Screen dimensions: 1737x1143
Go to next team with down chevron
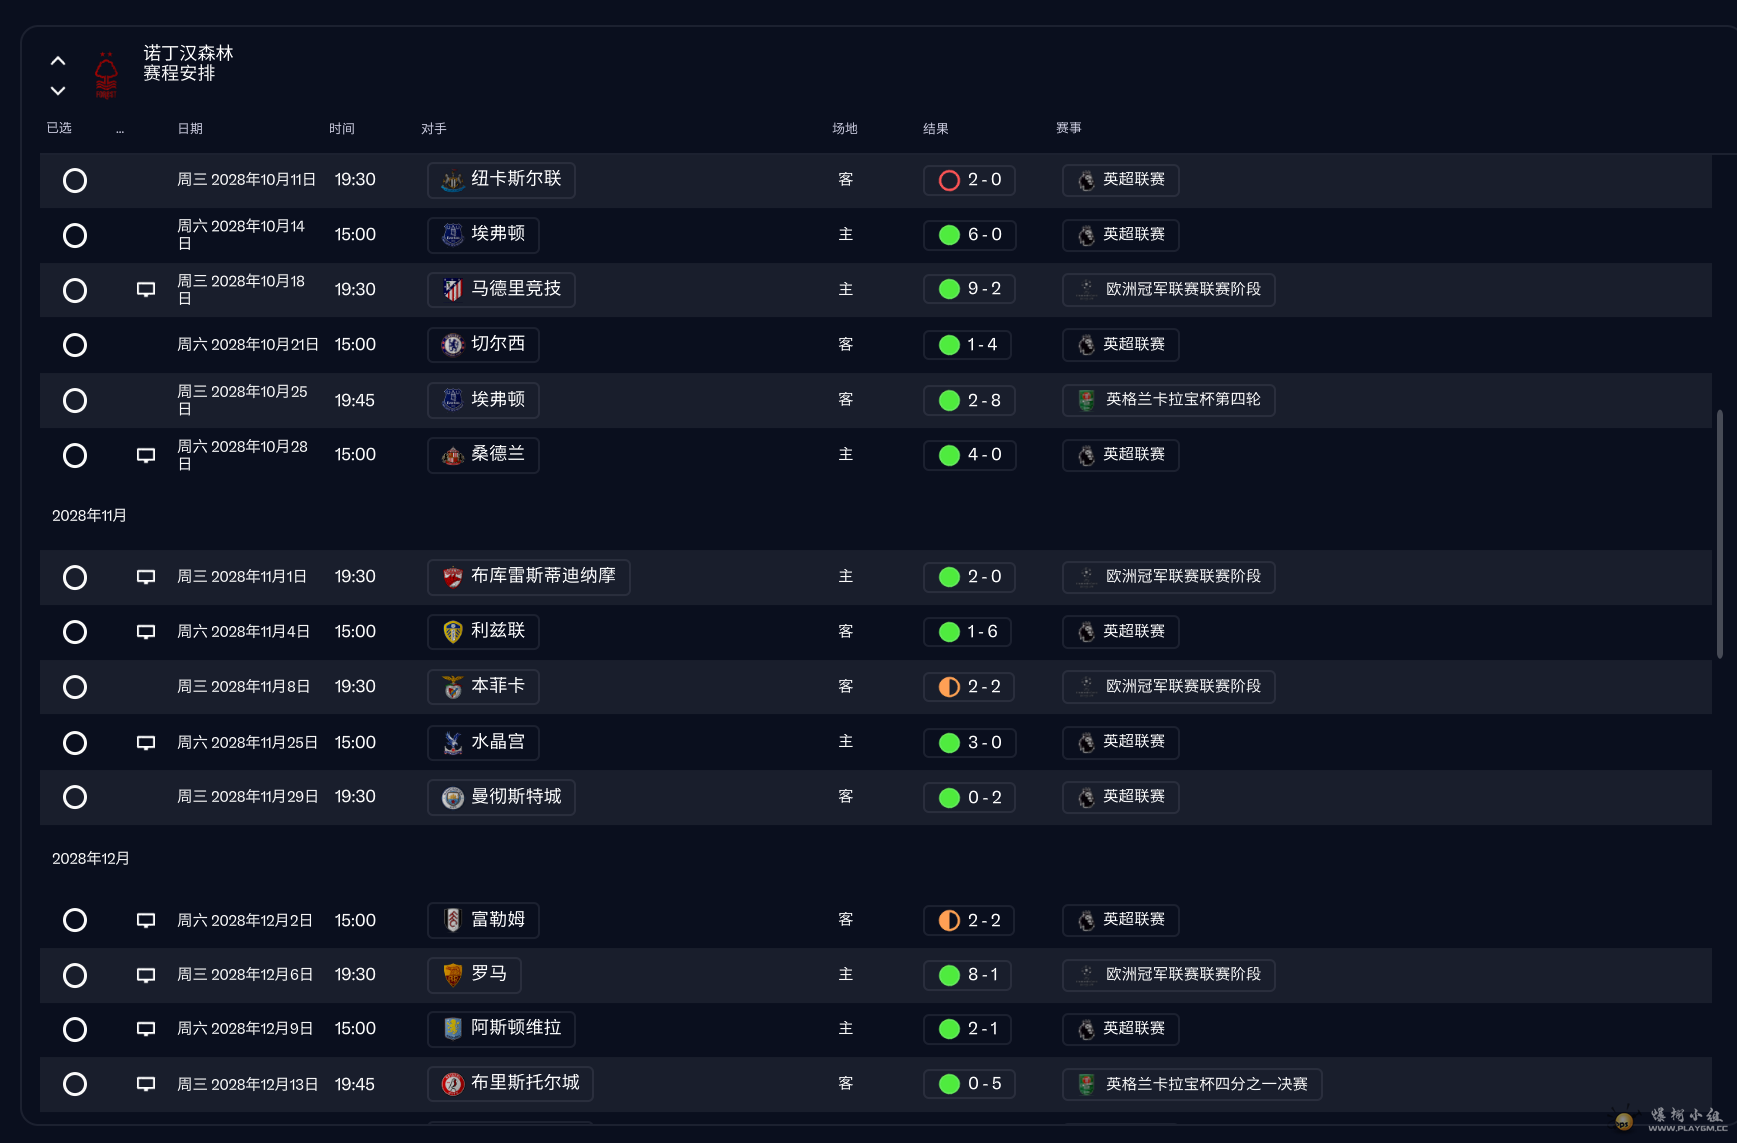tap(58, 91)
